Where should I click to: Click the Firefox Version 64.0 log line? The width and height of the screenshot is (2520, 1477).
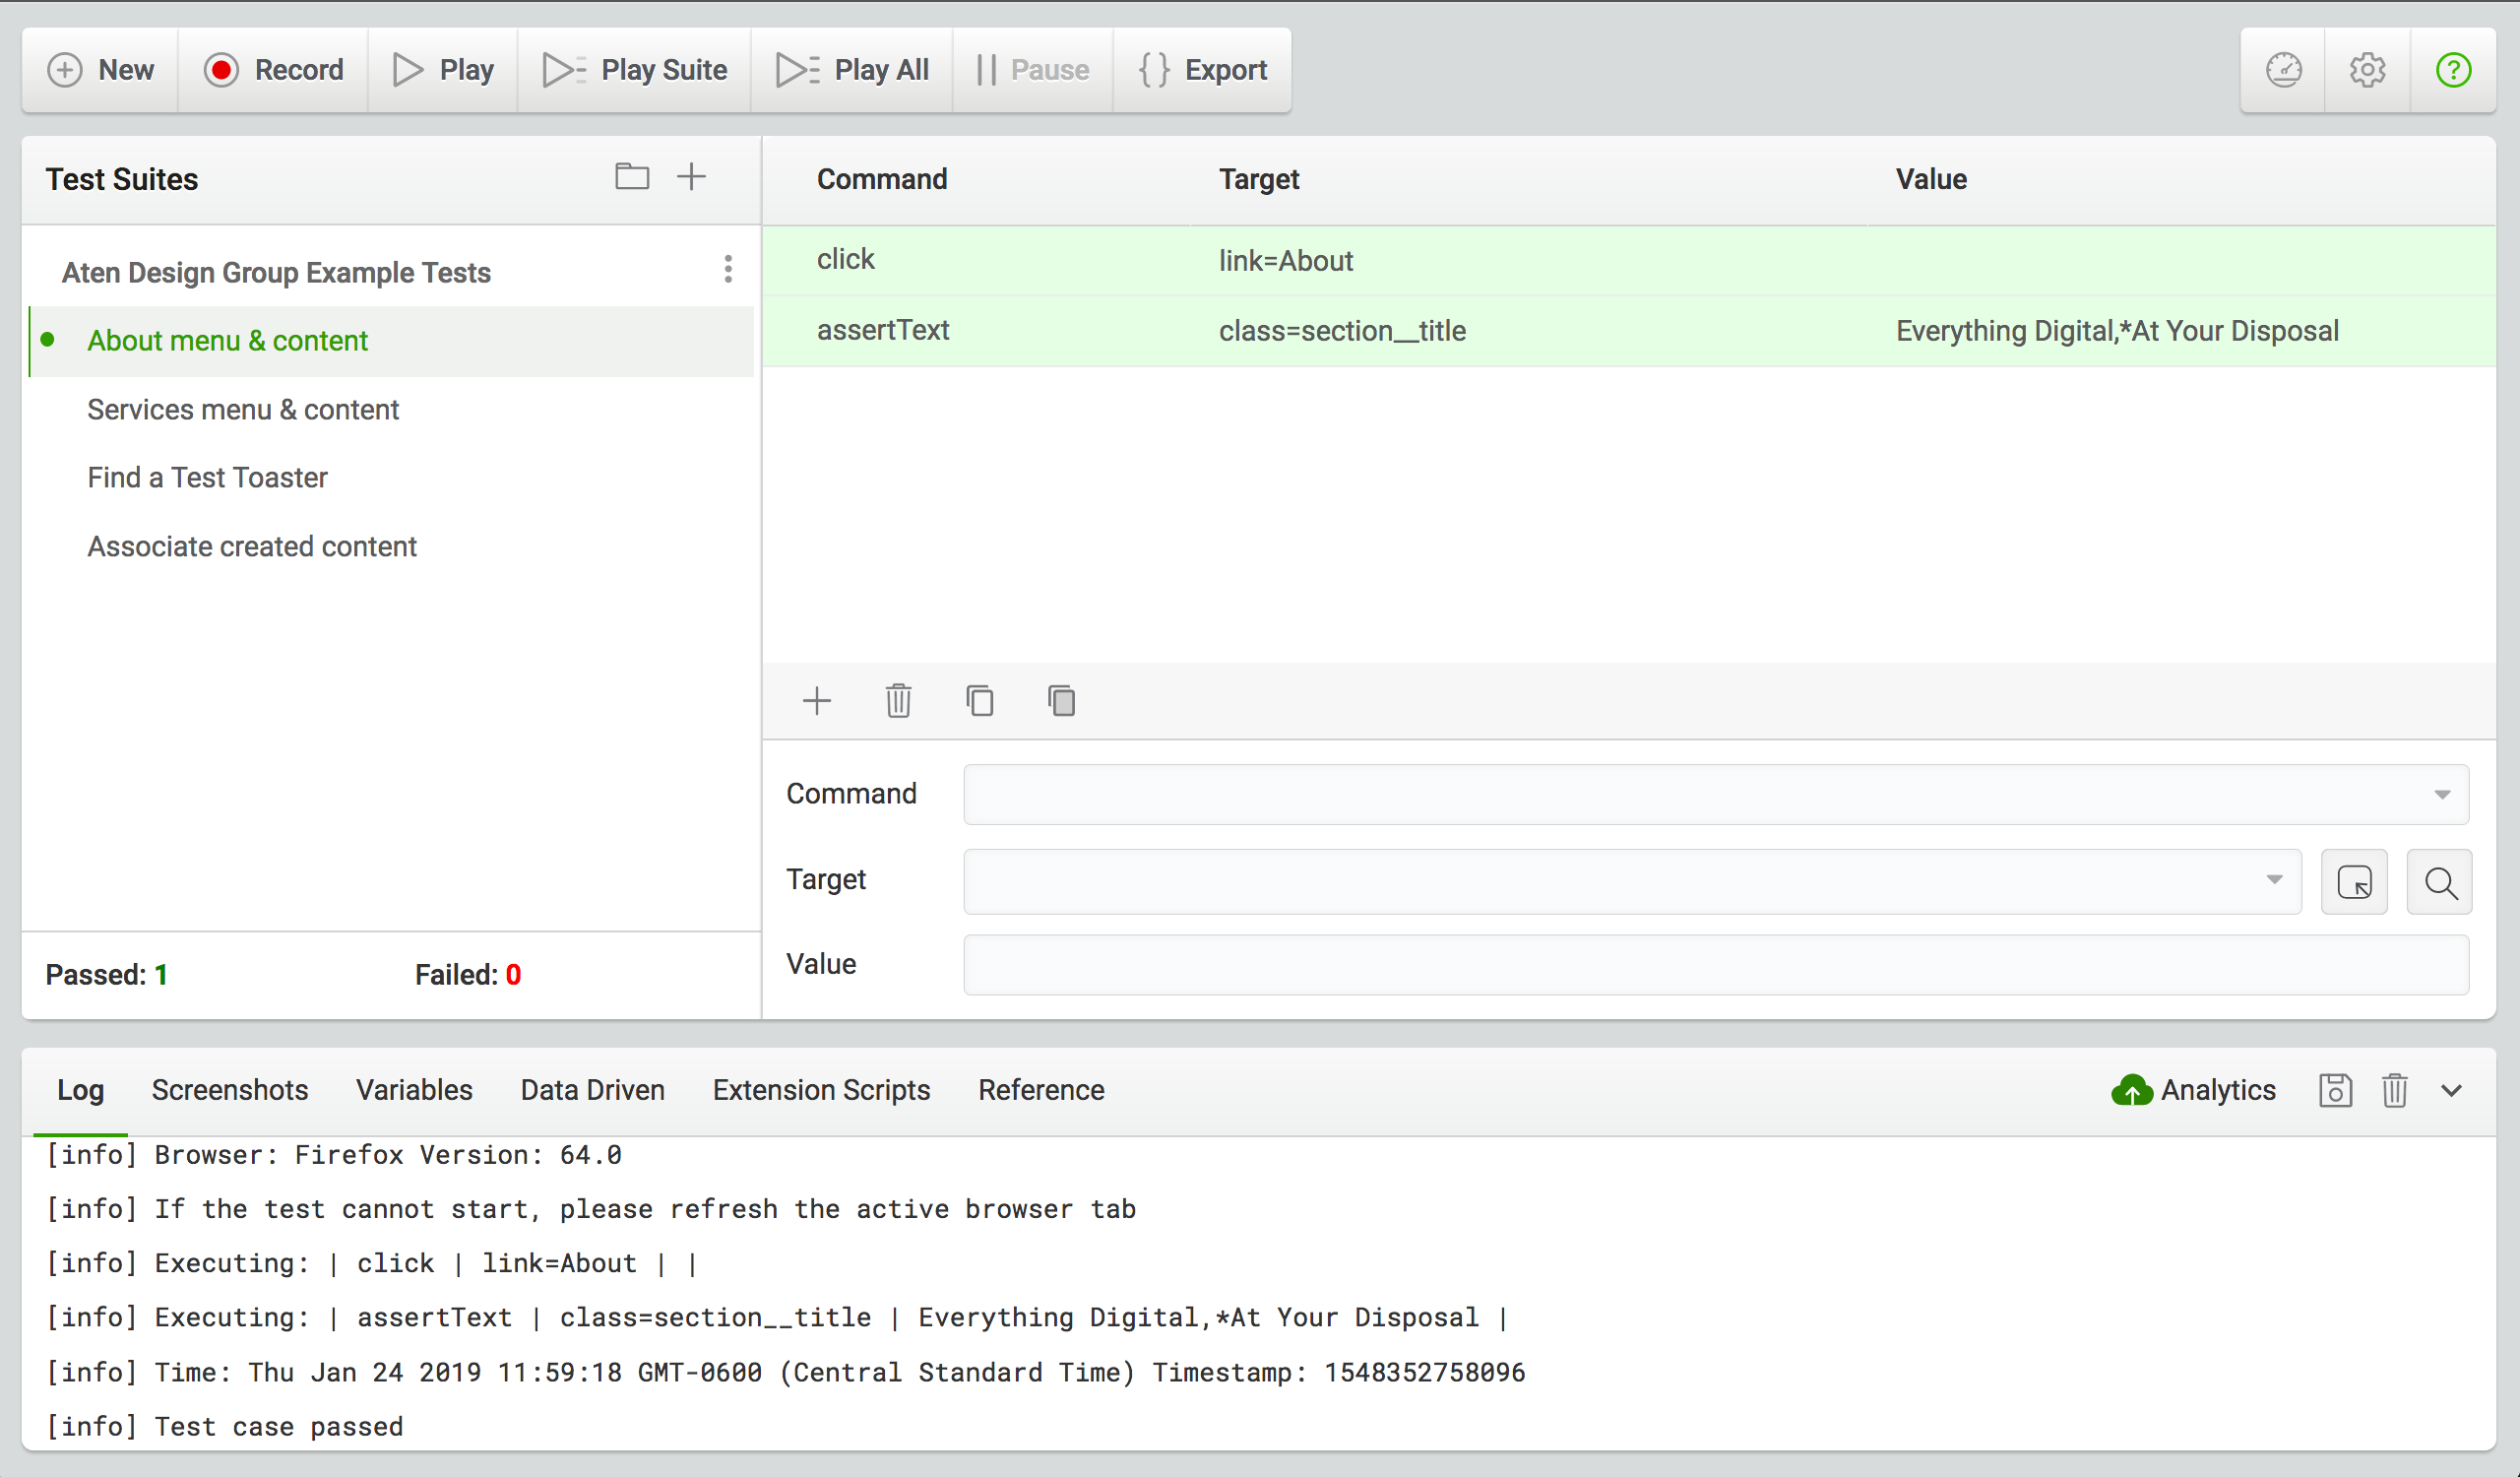coord(334,1155)
